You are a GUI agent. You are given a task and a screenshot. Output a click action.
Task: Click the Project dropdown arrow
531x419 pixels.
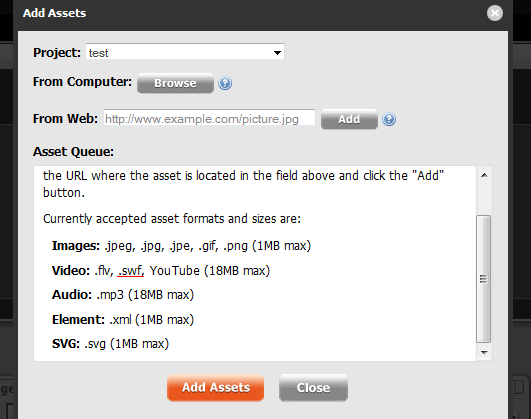point(277,53)
